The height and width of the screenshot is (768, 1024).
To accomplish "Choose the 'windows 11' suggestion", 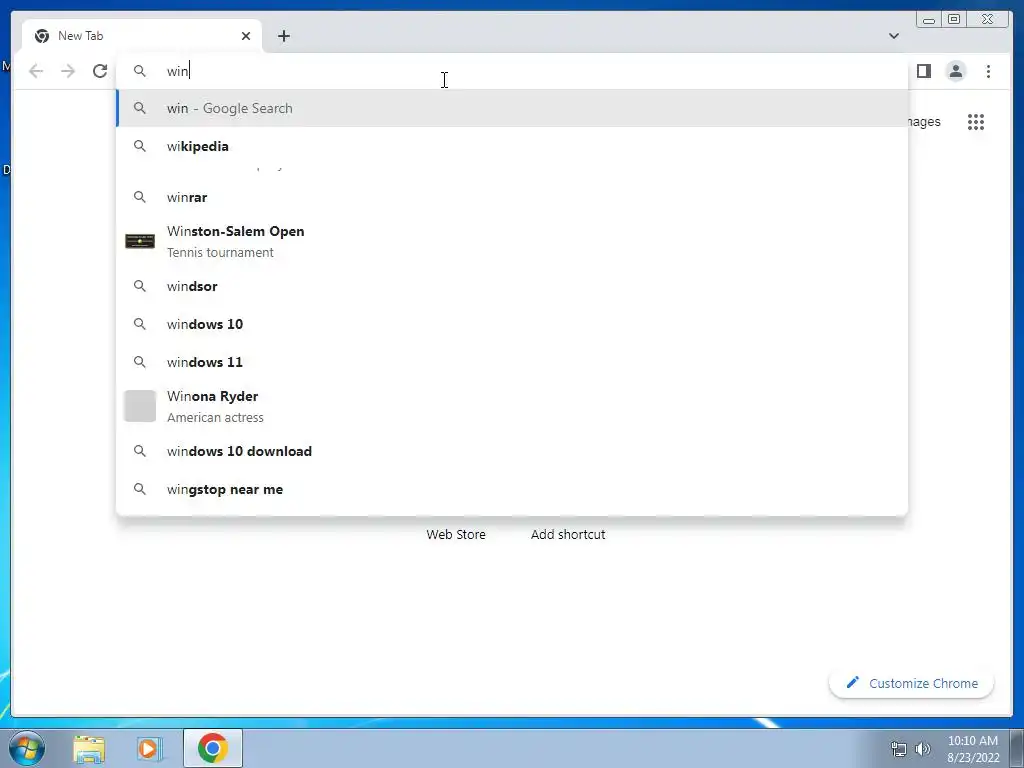I will (512, 362).
